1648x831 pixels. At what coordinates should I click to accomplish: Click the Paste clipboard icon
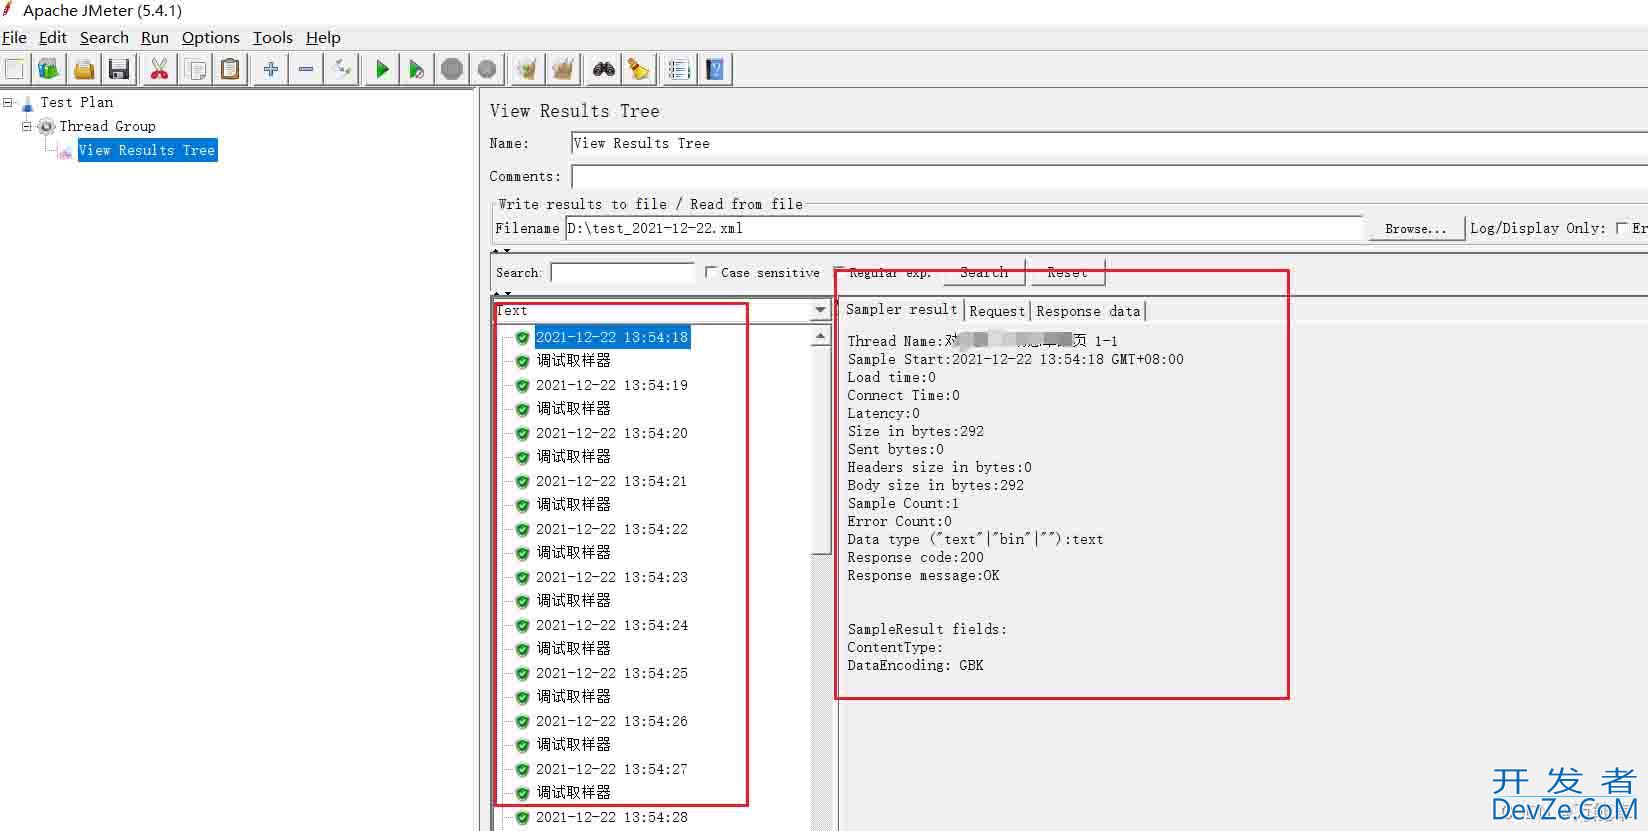(x=230, y=69)
